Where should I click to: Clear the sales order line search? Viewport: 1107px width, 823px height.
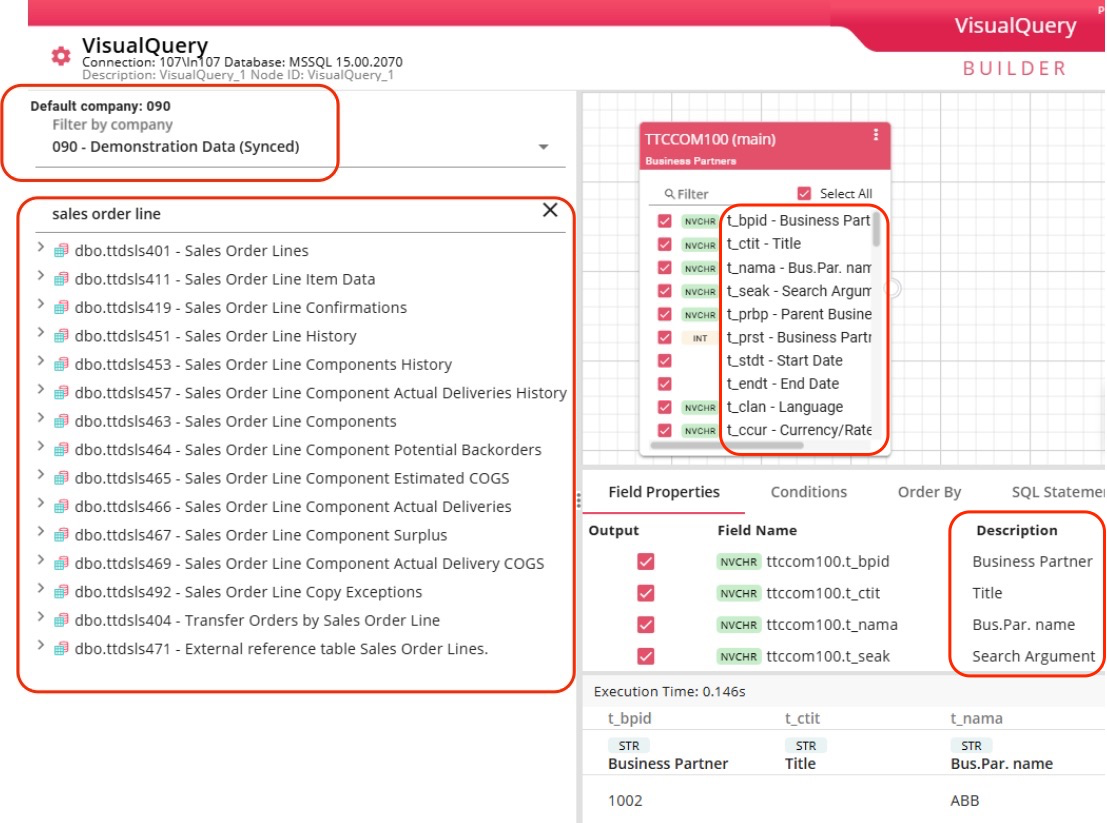click(x=550, y=210)
